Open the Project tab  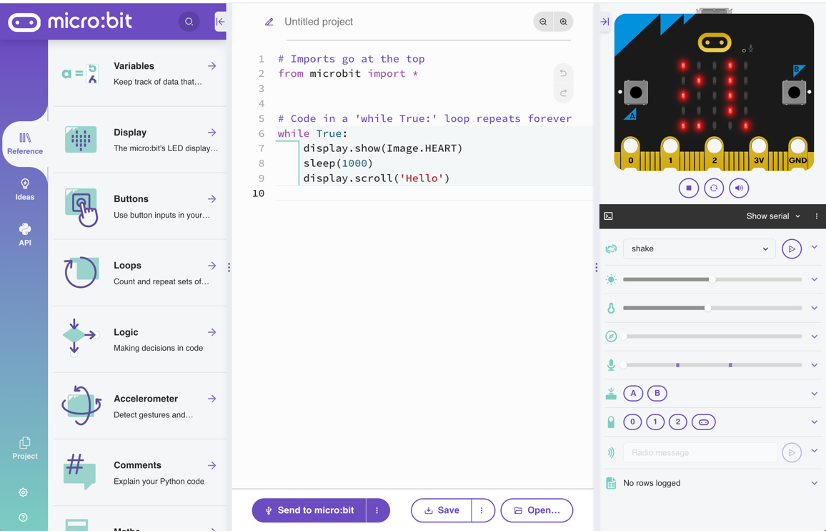[25, 448]
